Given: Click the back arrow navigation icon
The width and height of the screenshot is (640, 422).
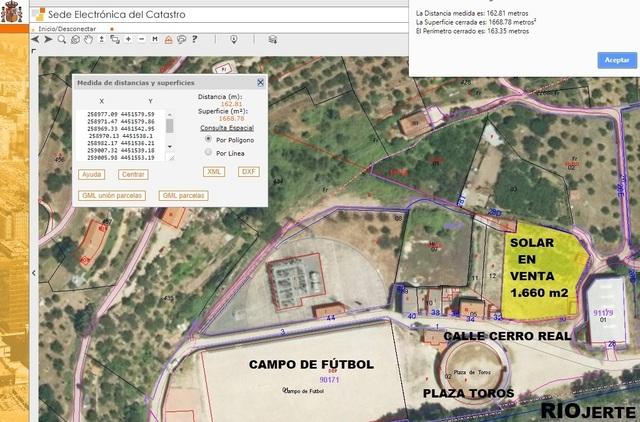Looking at the screenshot, I should pyautogui.click(x=36, y=39).
